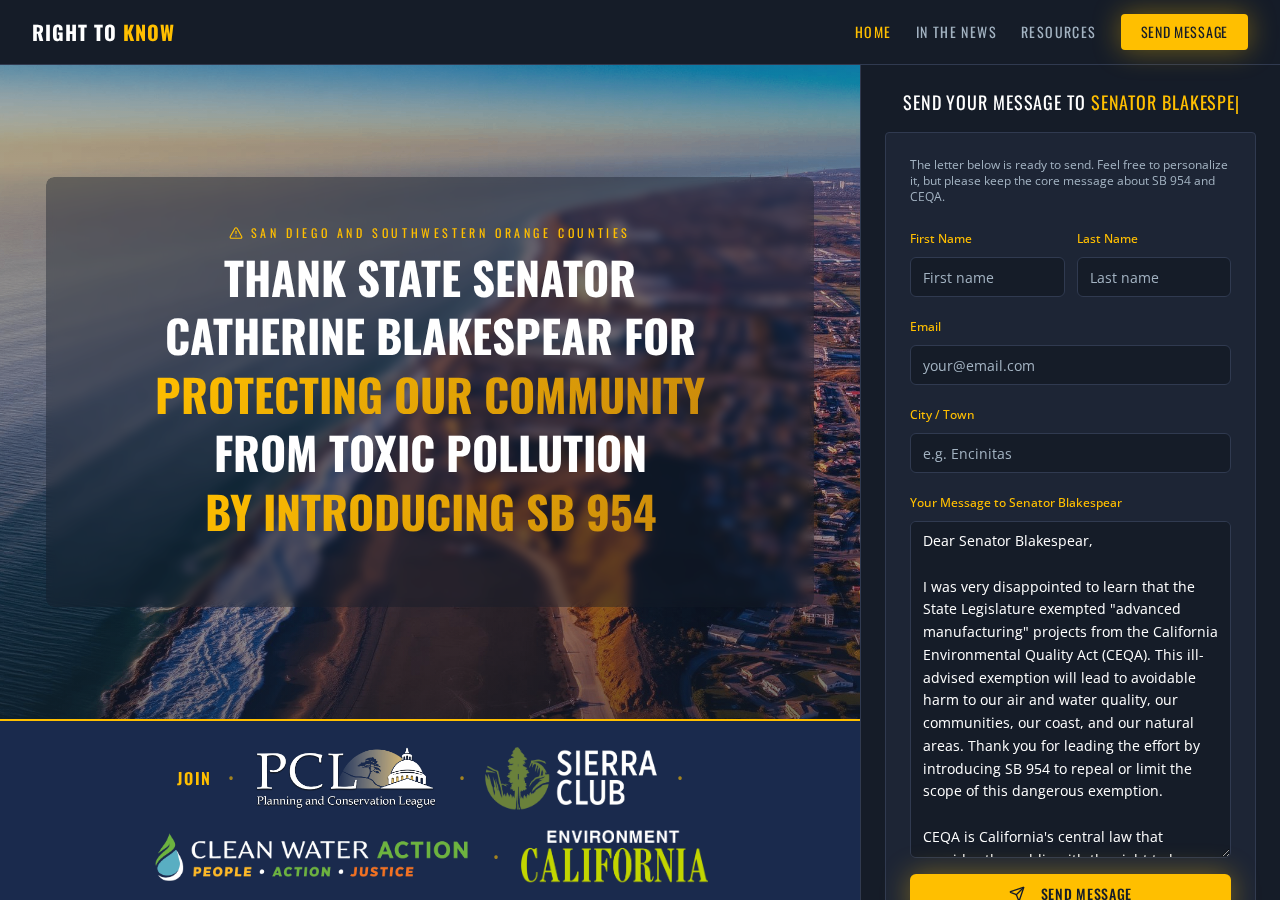
Task: Submit the form with bottom Send Message button
Action: pos(1070,887)
